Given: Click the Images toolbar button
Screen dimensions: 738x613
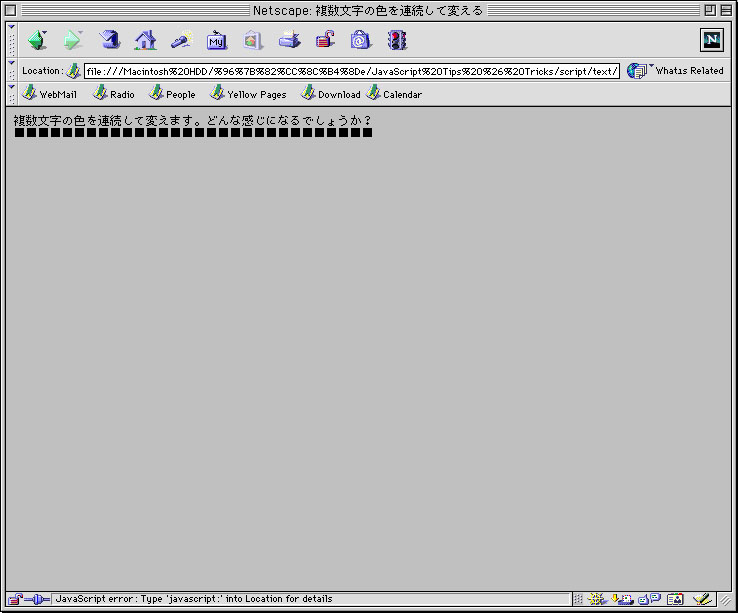Looking at the screenshot, I should (x=252, y=40).
